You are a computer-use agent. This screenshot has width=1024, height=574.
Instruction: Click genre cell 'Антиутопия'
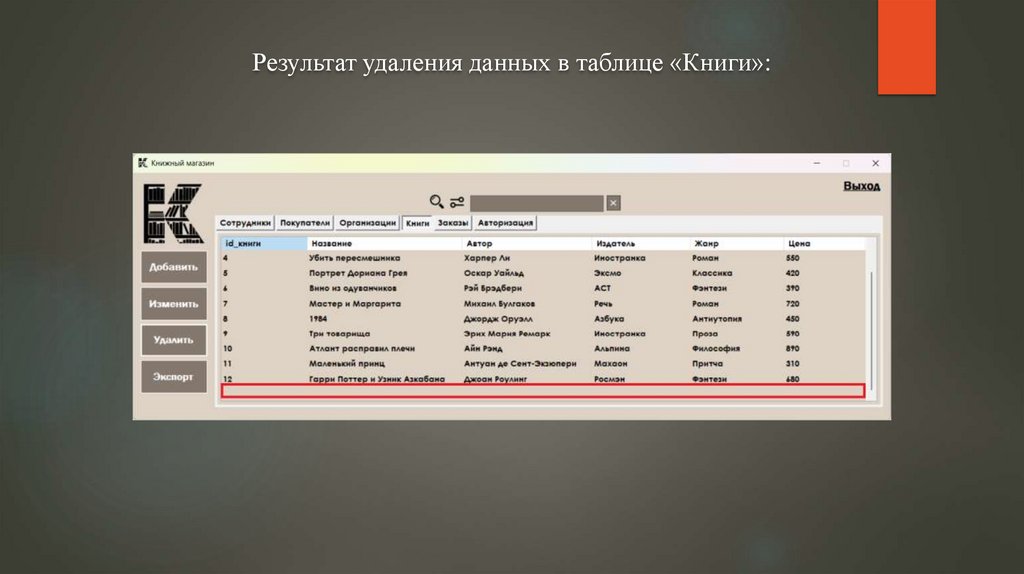tap(716, 319)
